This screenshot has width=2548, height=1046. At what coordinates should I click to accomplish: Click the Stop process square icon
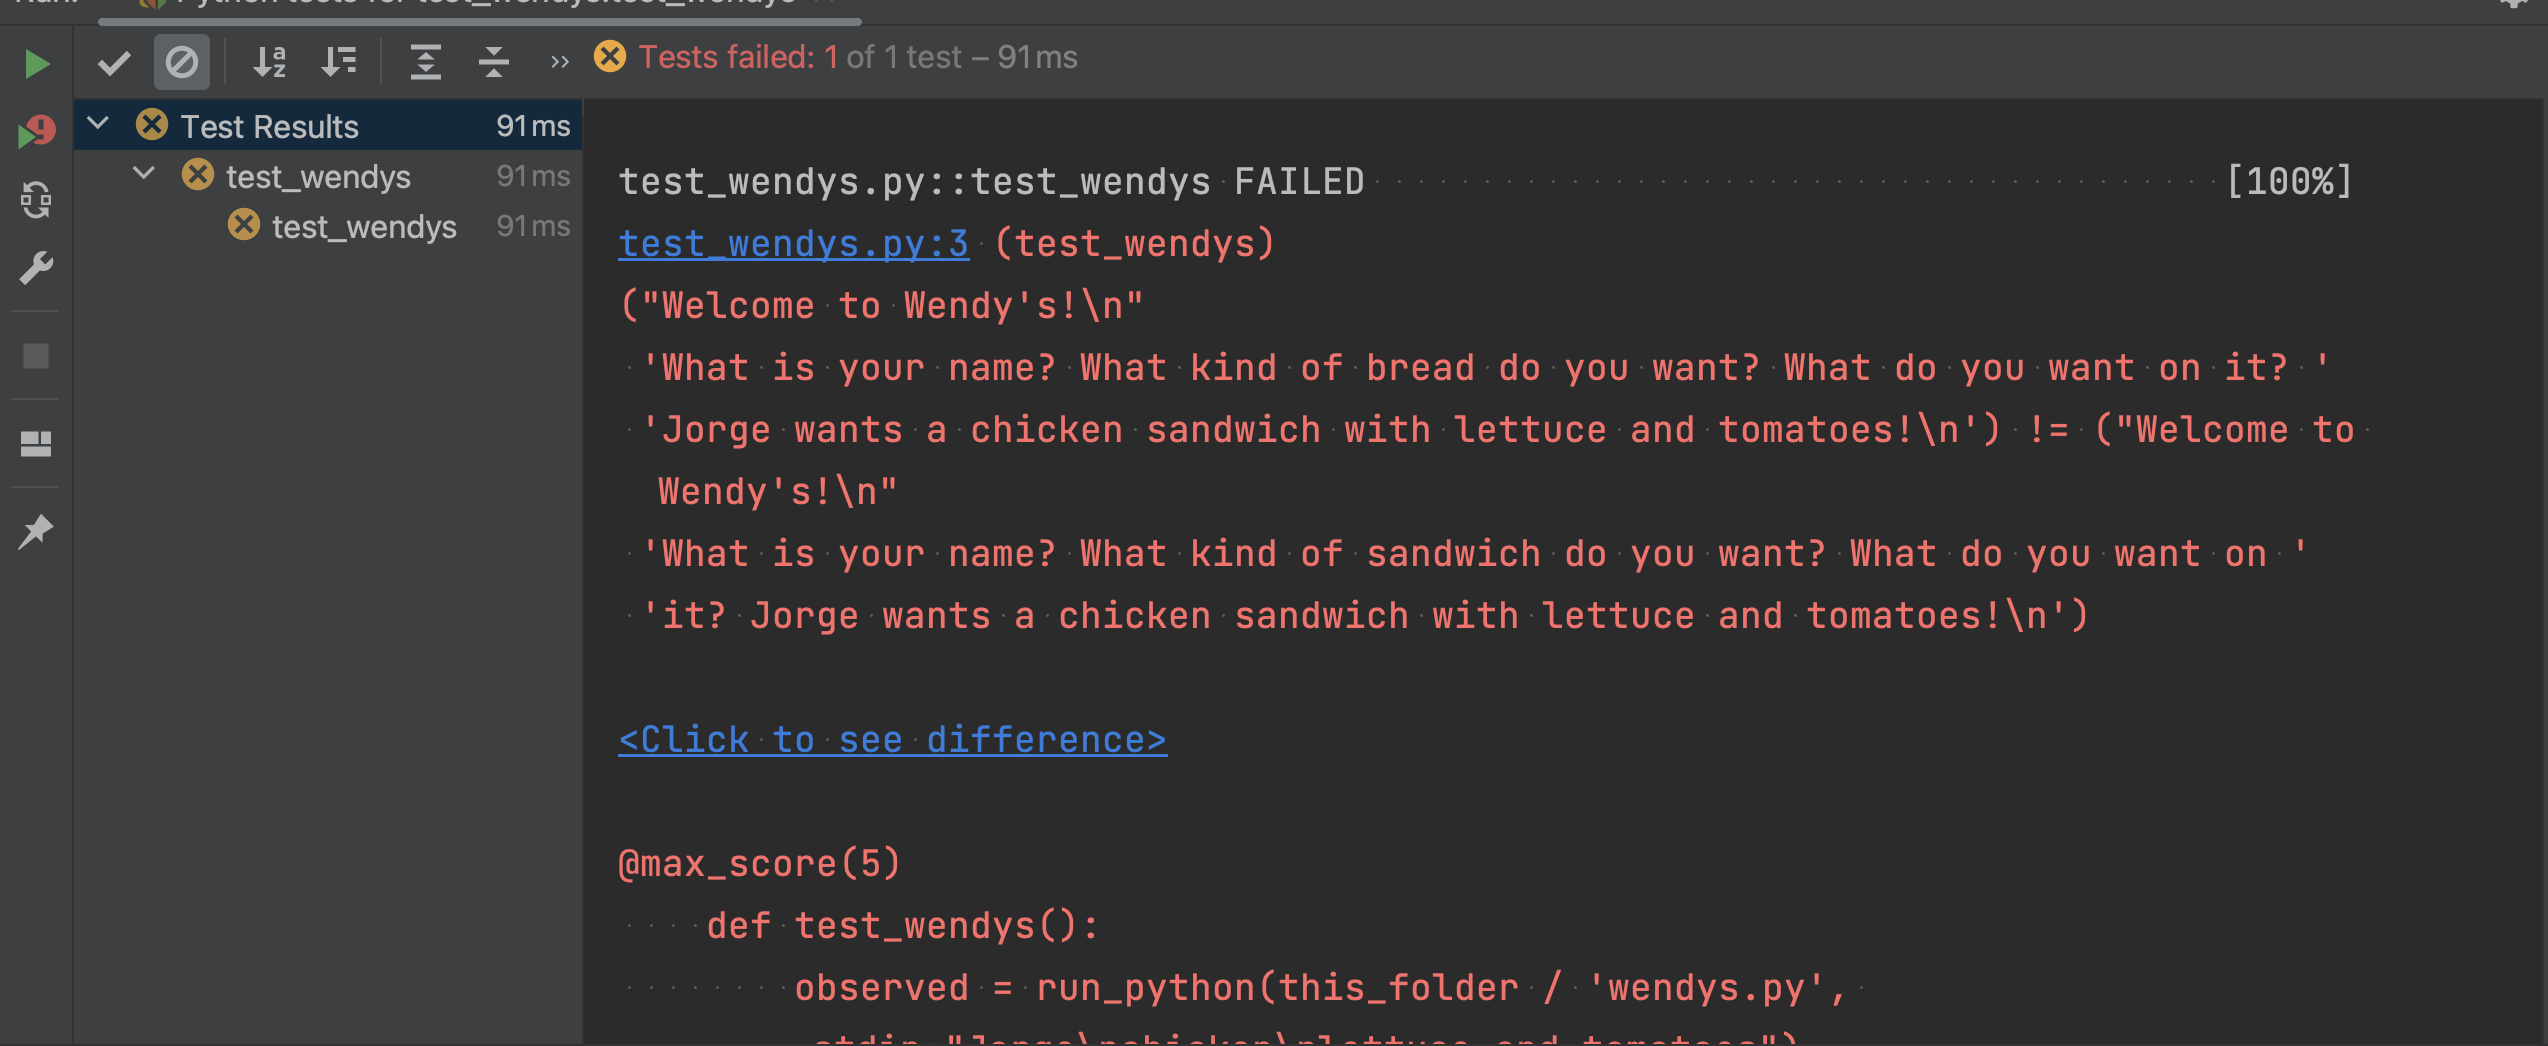coord(36,356)
